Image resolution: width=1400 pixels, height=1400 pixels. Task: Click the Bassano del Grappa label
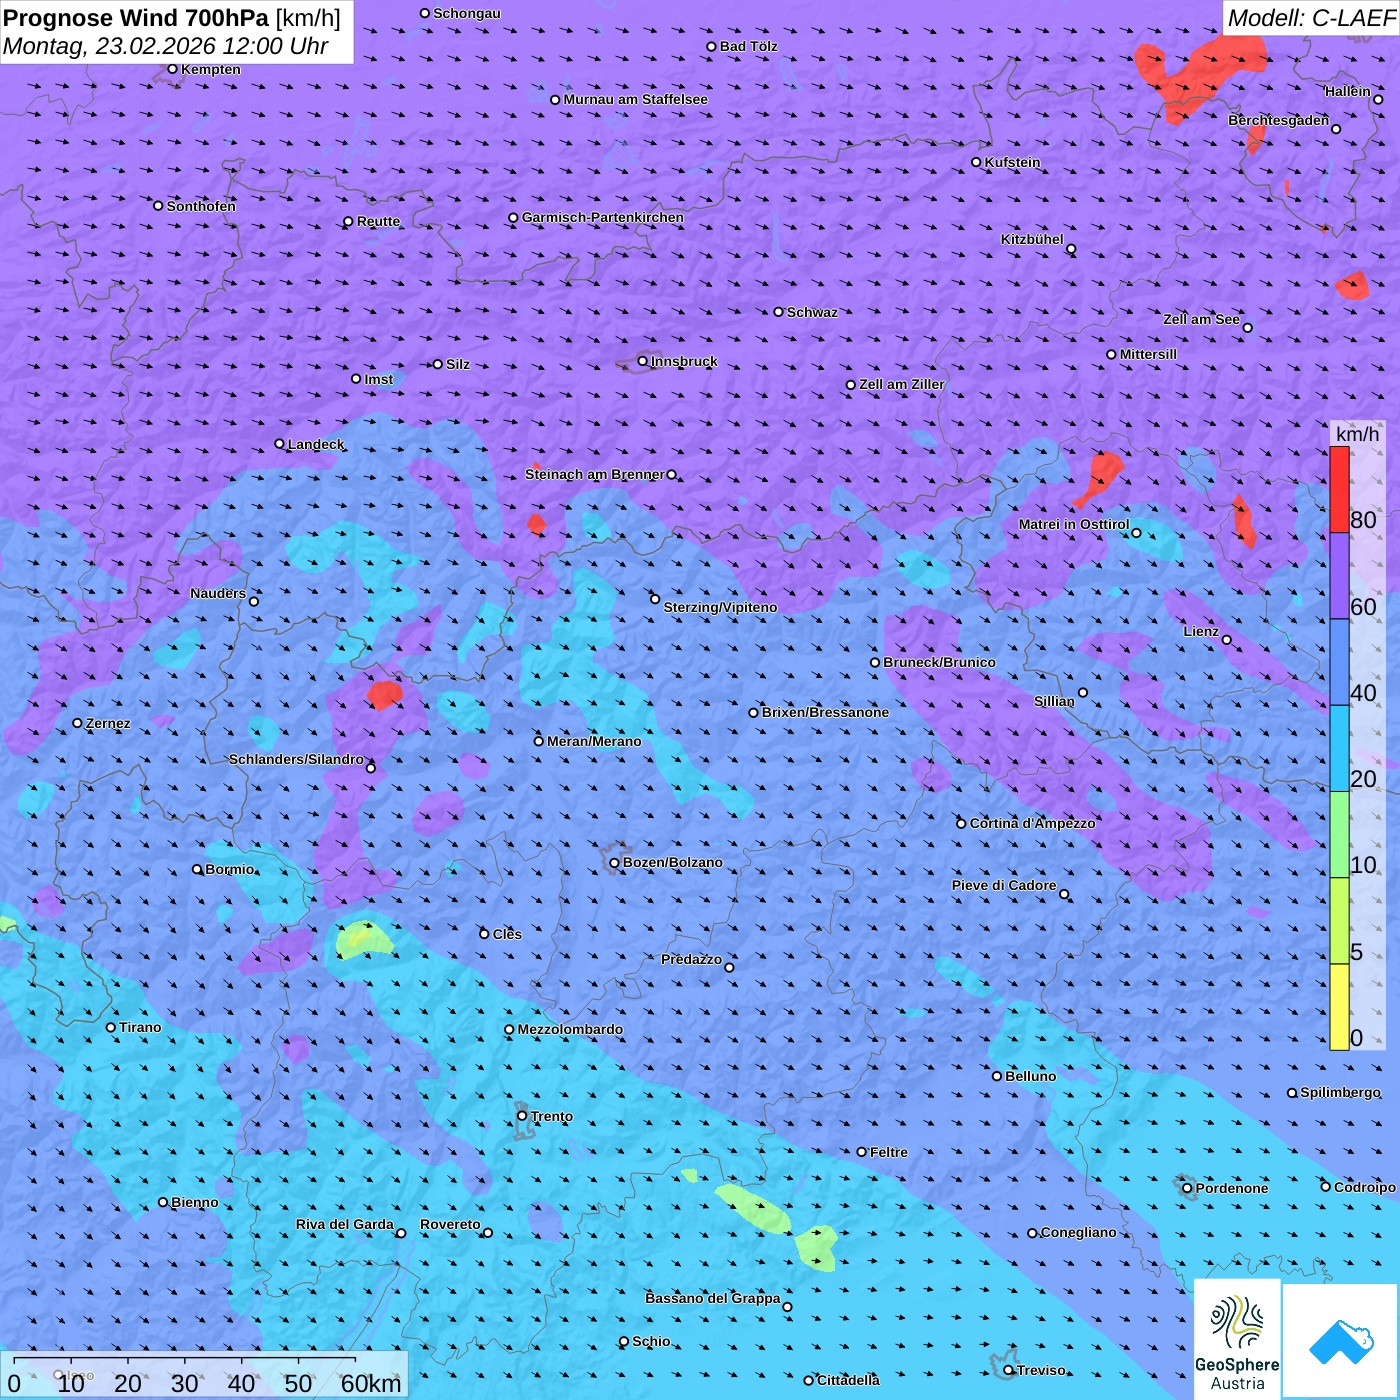pyautogui.click(x=713, y=1298)
